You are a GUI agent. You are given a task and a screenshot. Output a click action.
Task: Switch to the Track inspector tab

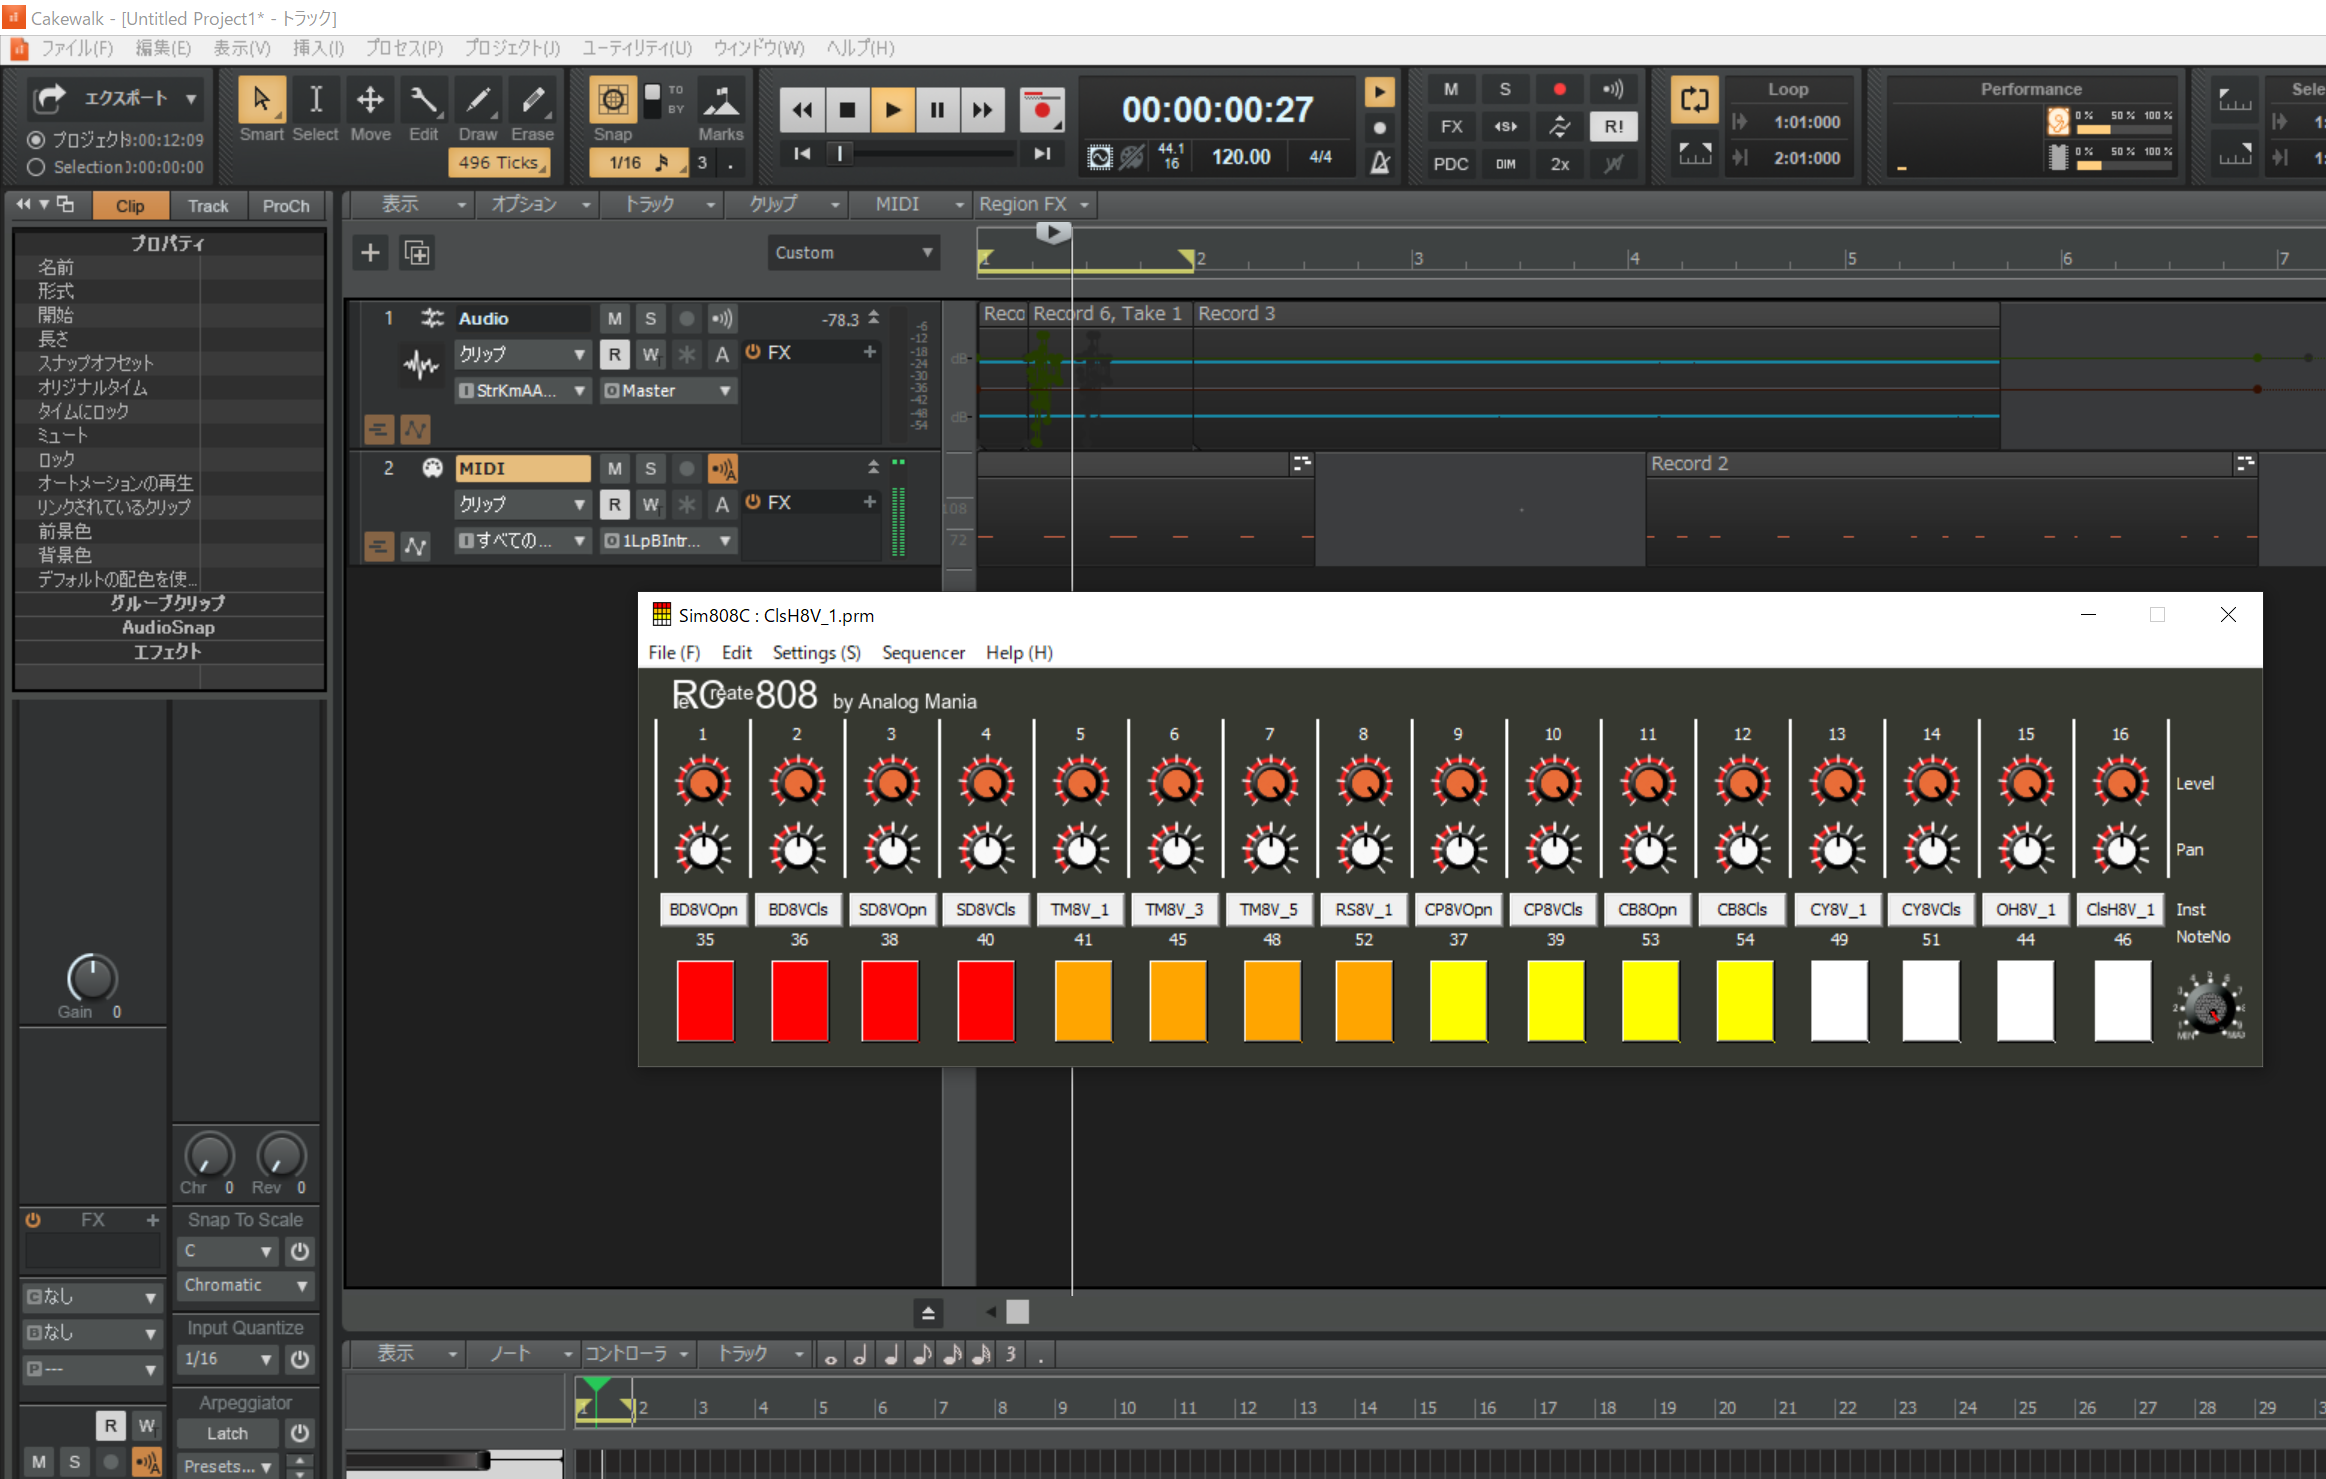[x=208, y=206]
